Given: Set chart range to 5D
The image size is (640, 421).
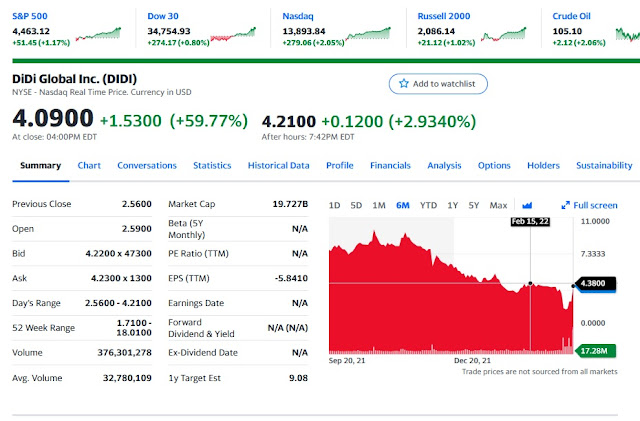Looking at the screenshot, I should (356, 205).
